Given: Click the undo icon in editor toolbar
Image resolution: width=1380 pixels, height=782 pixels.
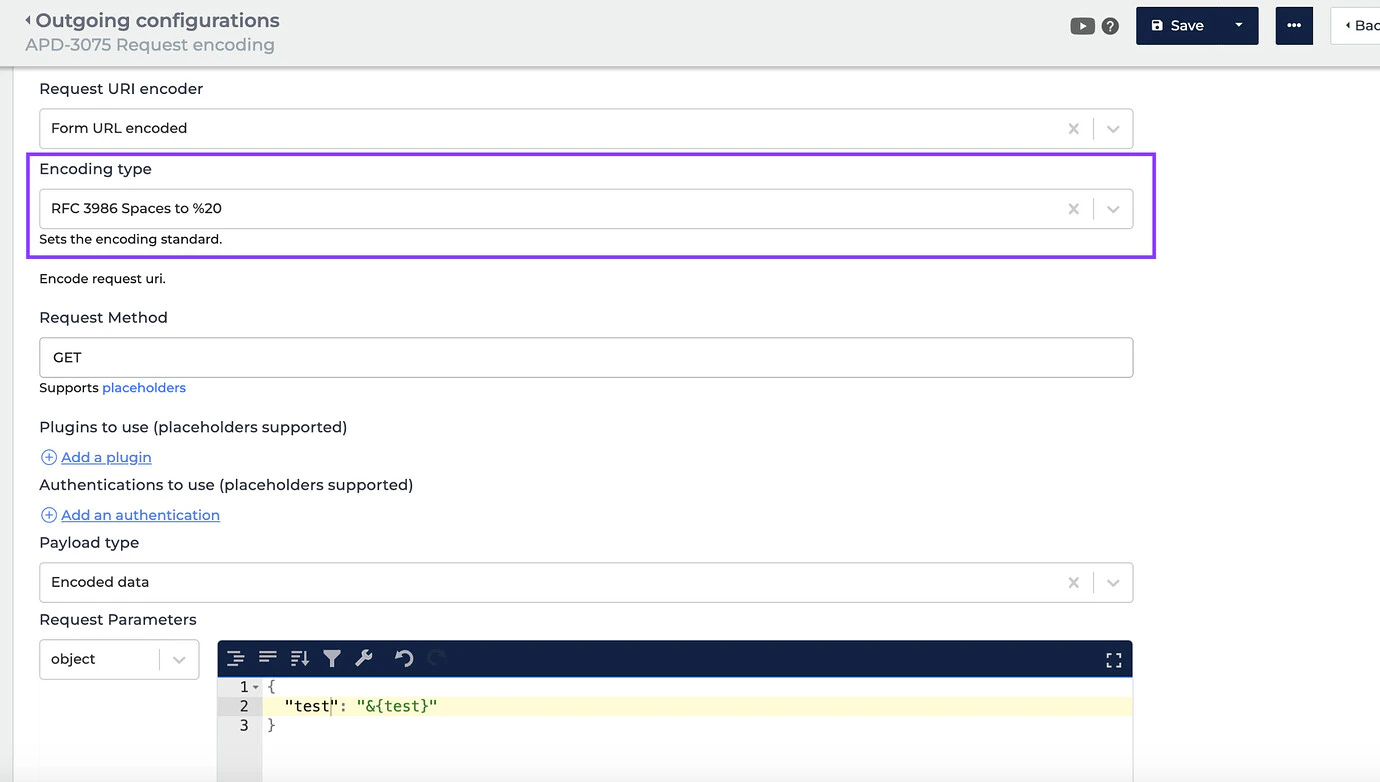Looking at the screenshot, I should [x=404, y=658].
